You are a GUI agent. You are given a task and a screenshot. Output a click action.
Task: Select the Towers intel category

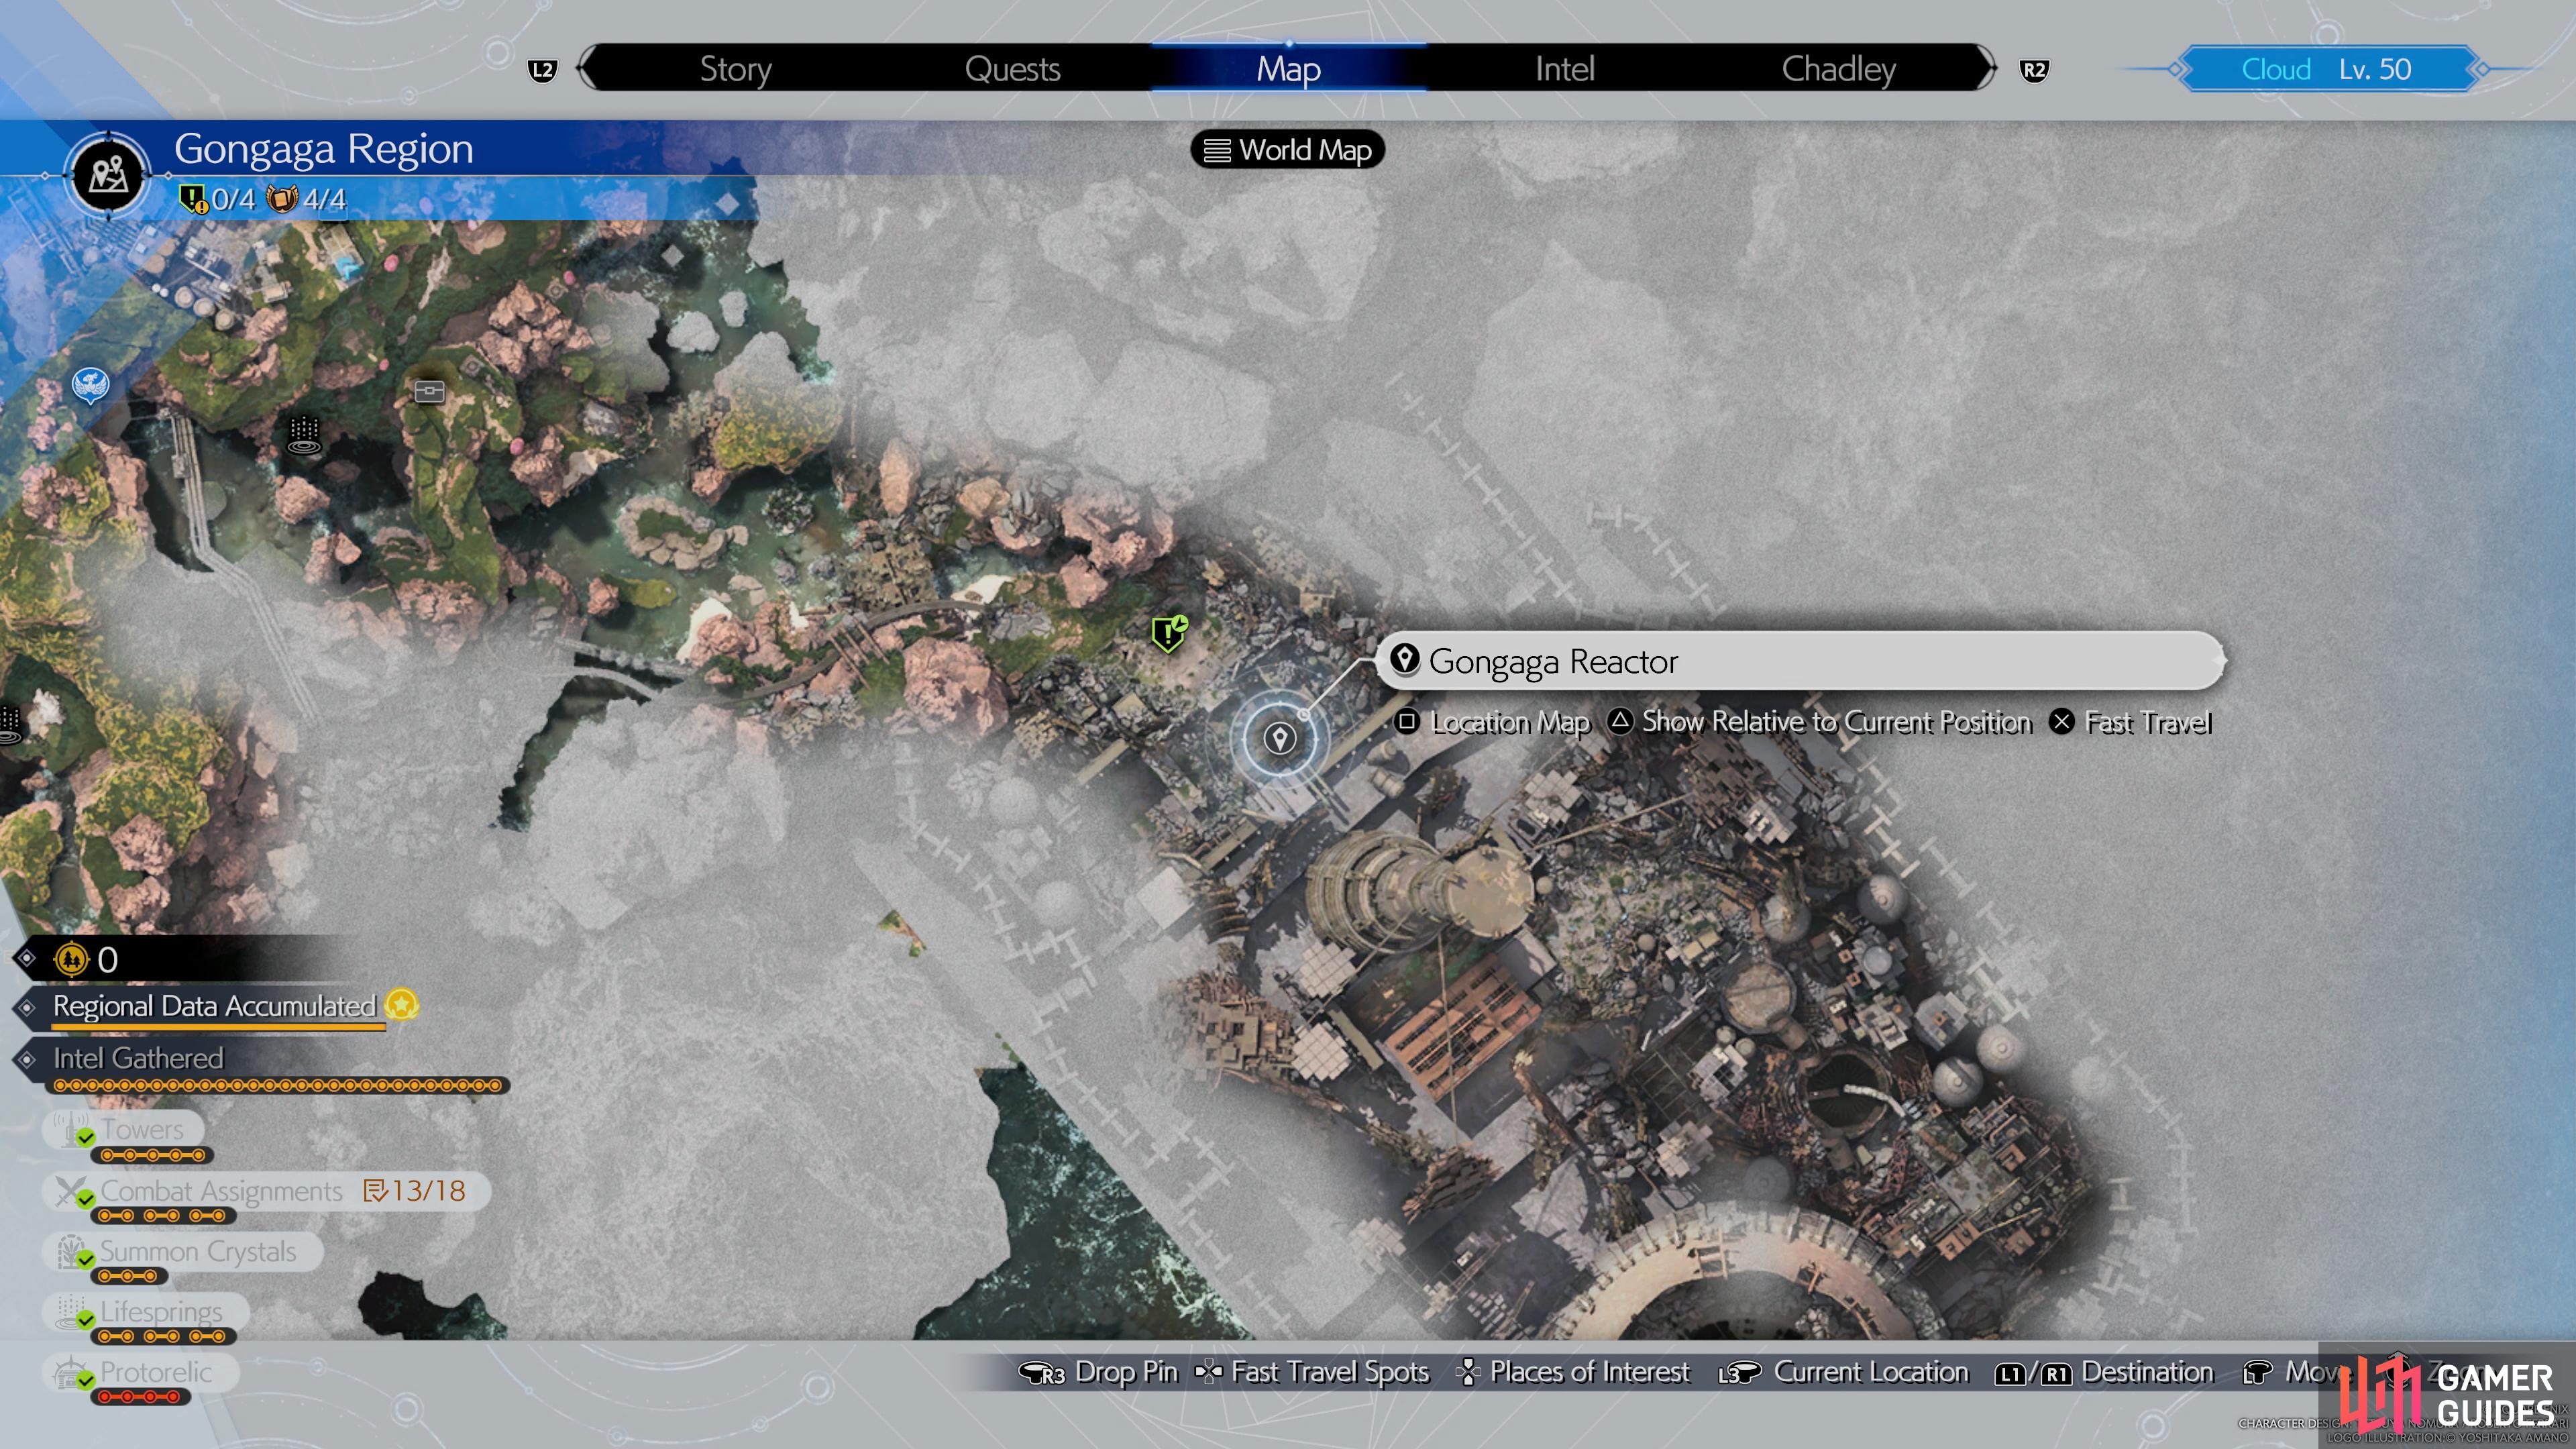point(124,1130)
